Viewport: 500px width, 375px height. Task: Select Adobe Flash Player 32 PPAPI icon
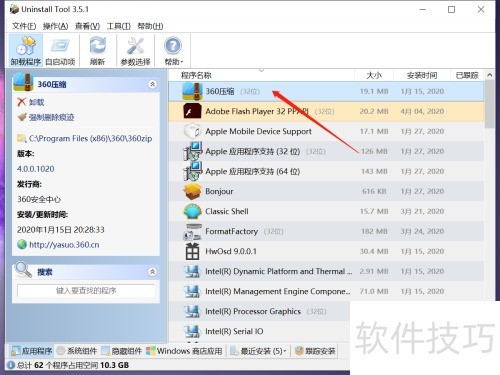click(192, 111)
